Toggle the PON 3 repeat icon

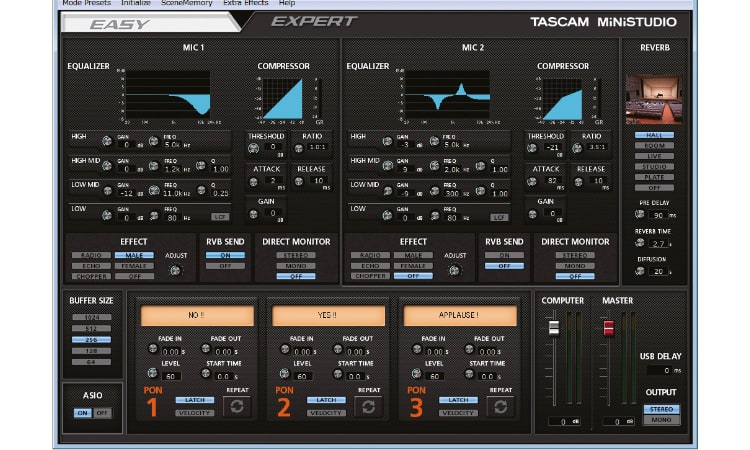point(500,406)
